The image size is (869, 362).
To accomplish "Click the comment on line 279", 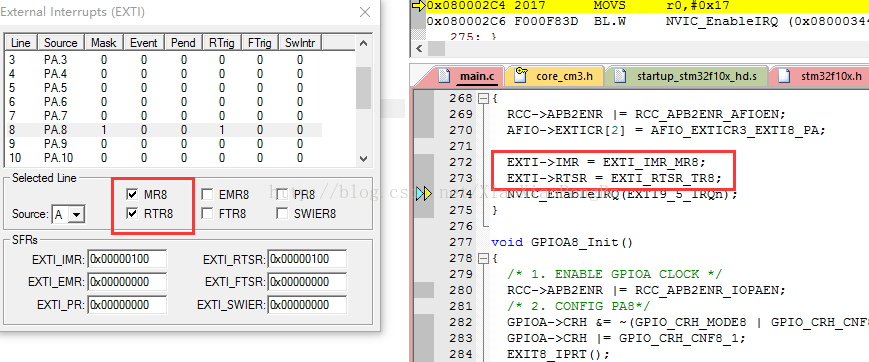I will [x=615, y=274].
